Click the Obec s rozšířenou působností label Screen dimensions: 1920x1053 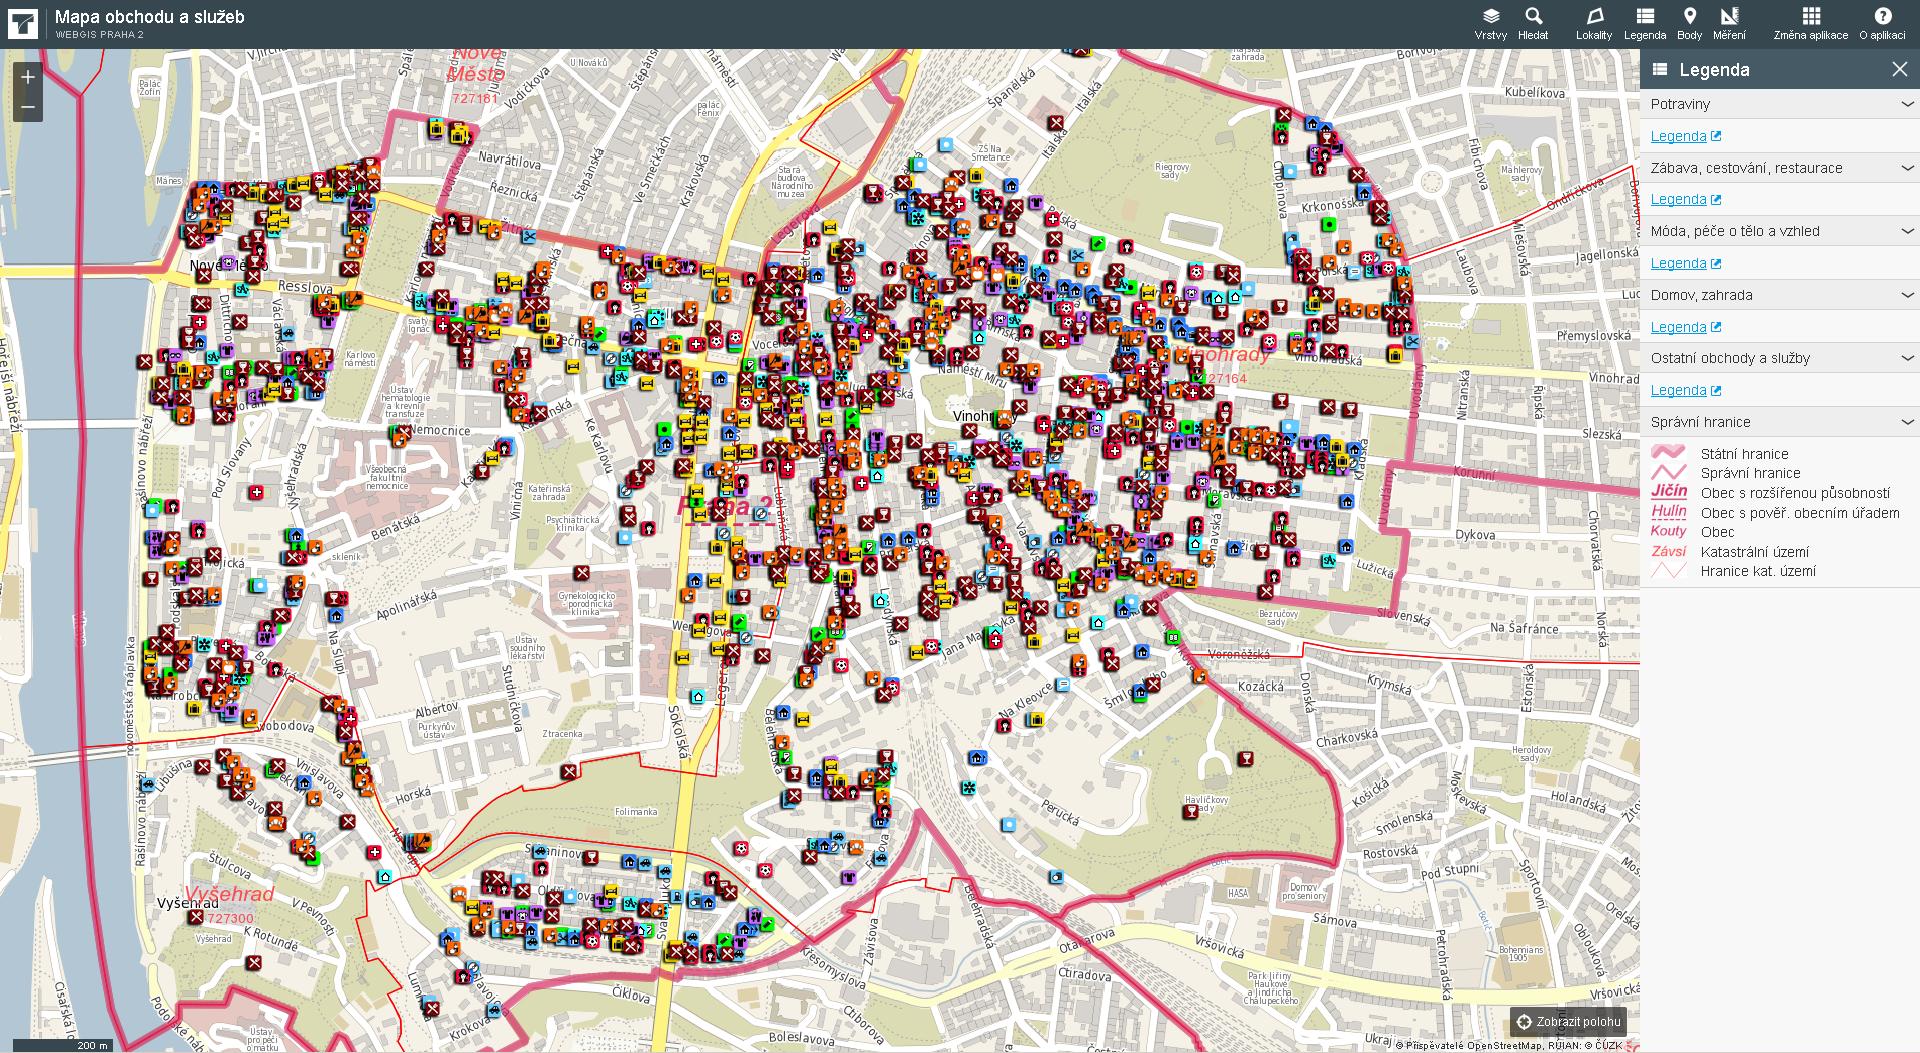pyautogui.click(x=1795, y=493)
